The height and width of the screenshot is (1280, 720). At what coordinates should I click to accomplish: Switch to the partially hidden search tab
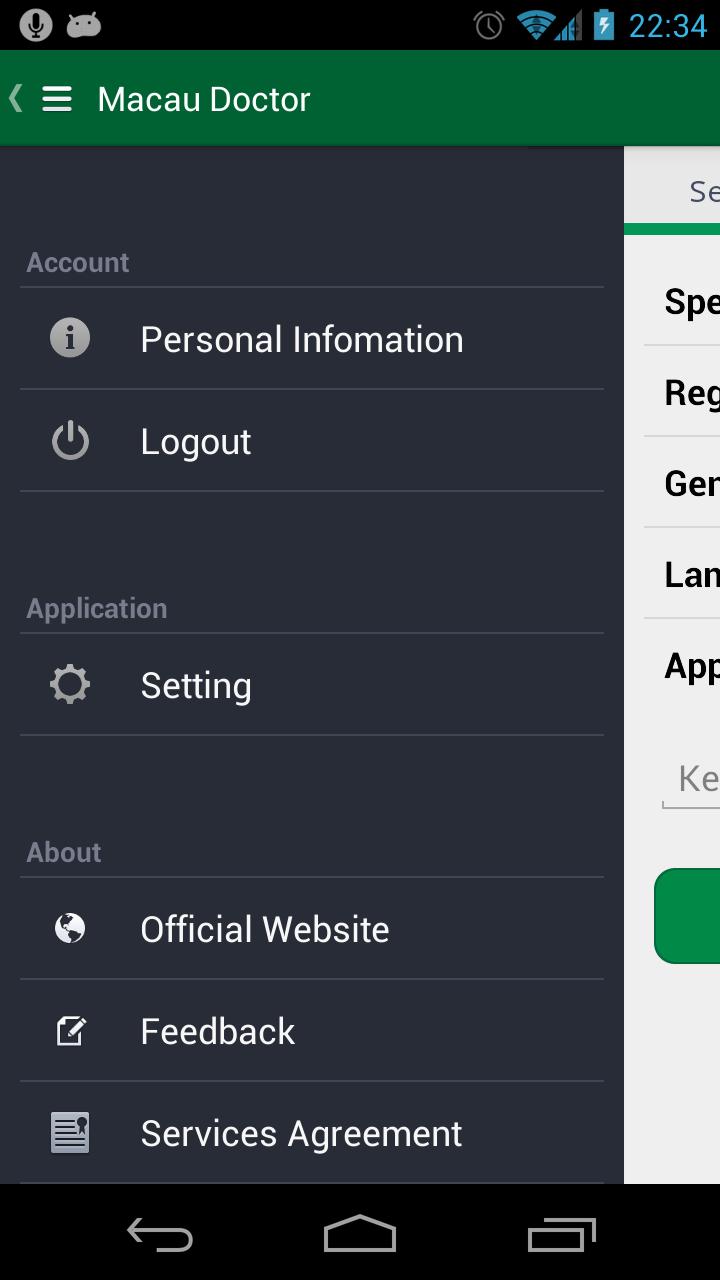[700, 191]
